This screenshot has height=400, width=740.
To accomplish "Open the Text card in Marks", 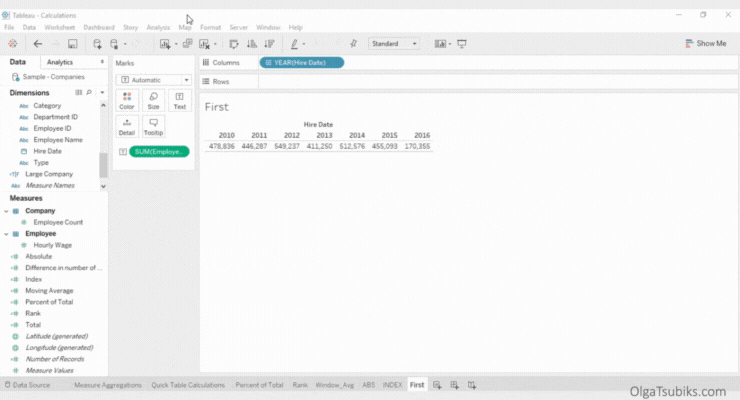I will coord(180,100).
